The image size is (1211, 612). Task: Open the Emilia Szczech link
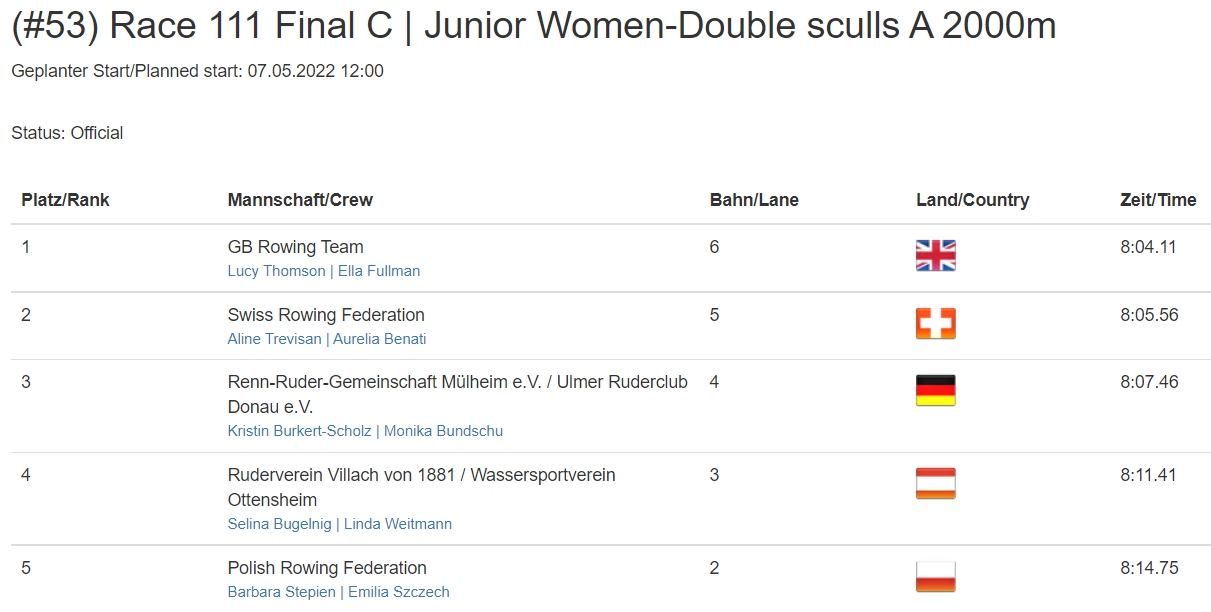[x=397, y=592]
